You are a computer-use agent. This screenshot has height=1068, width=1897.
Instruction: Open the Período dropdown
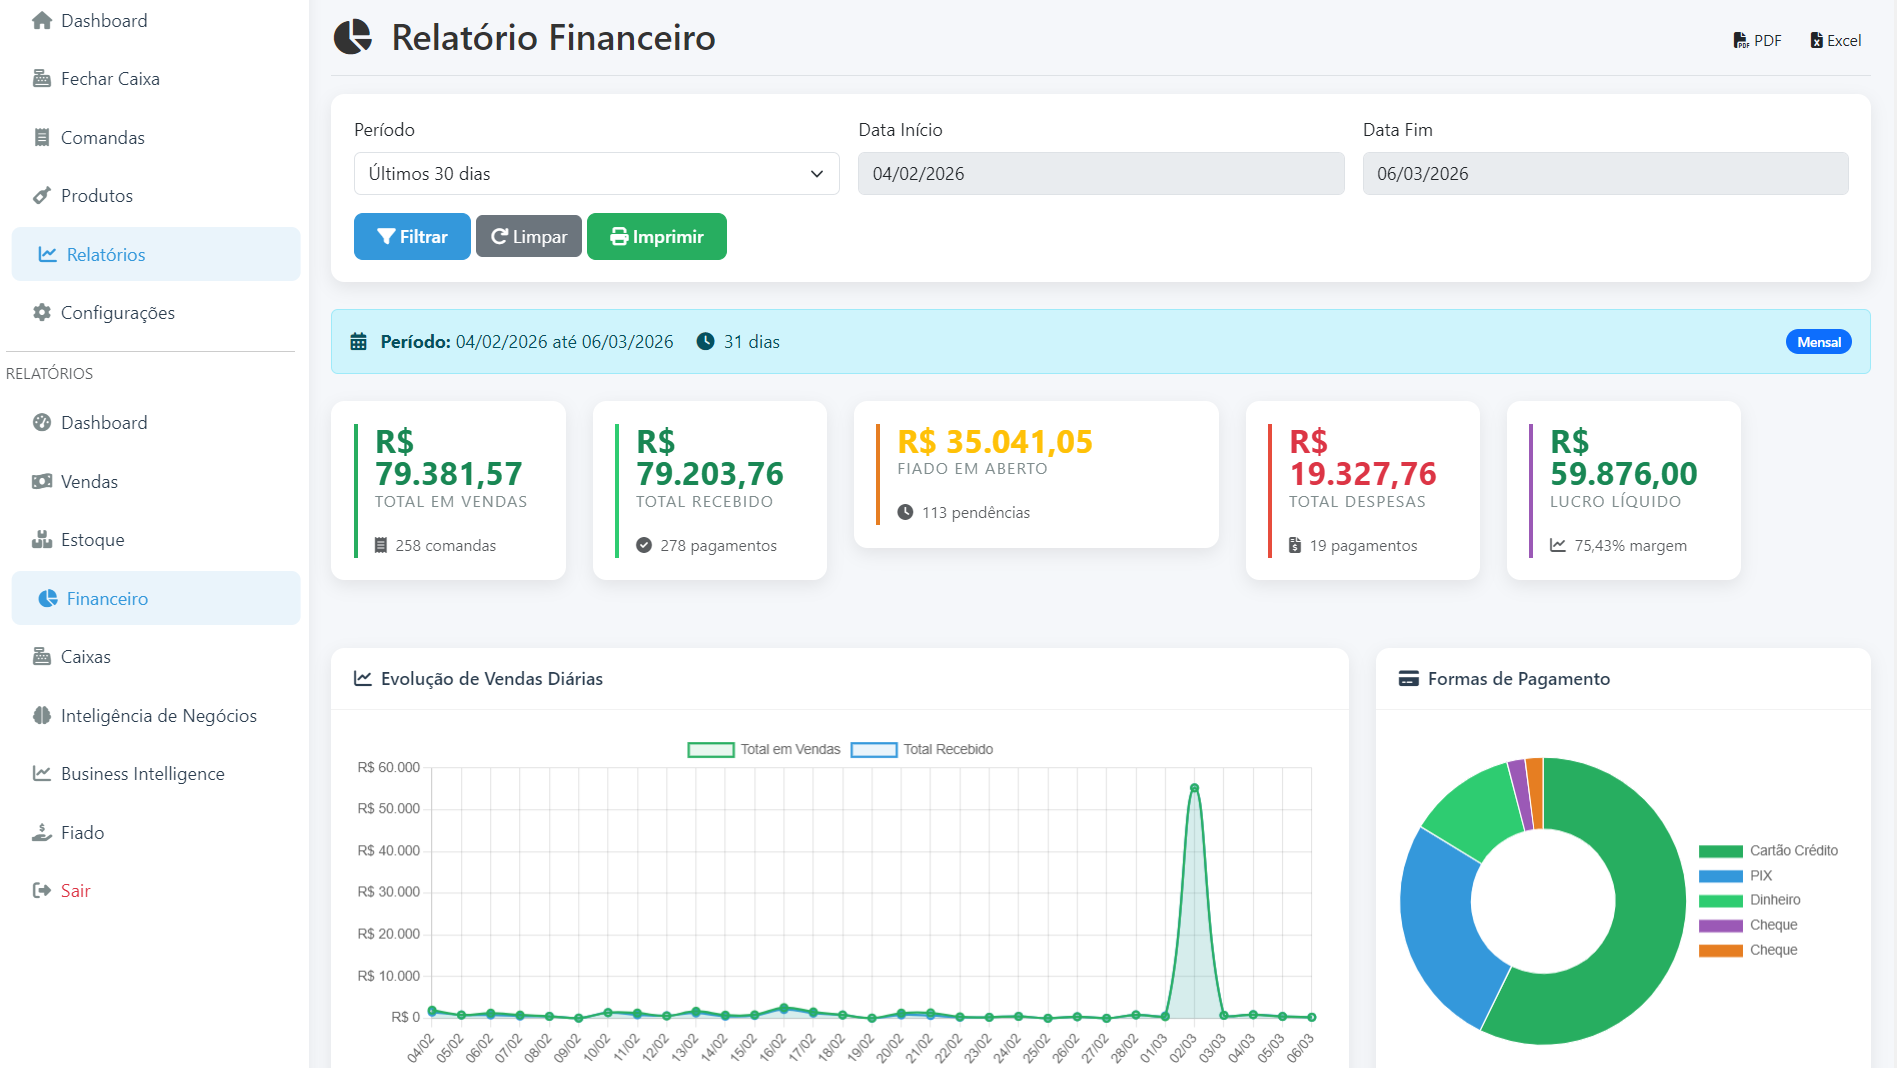tap(596, 174)
